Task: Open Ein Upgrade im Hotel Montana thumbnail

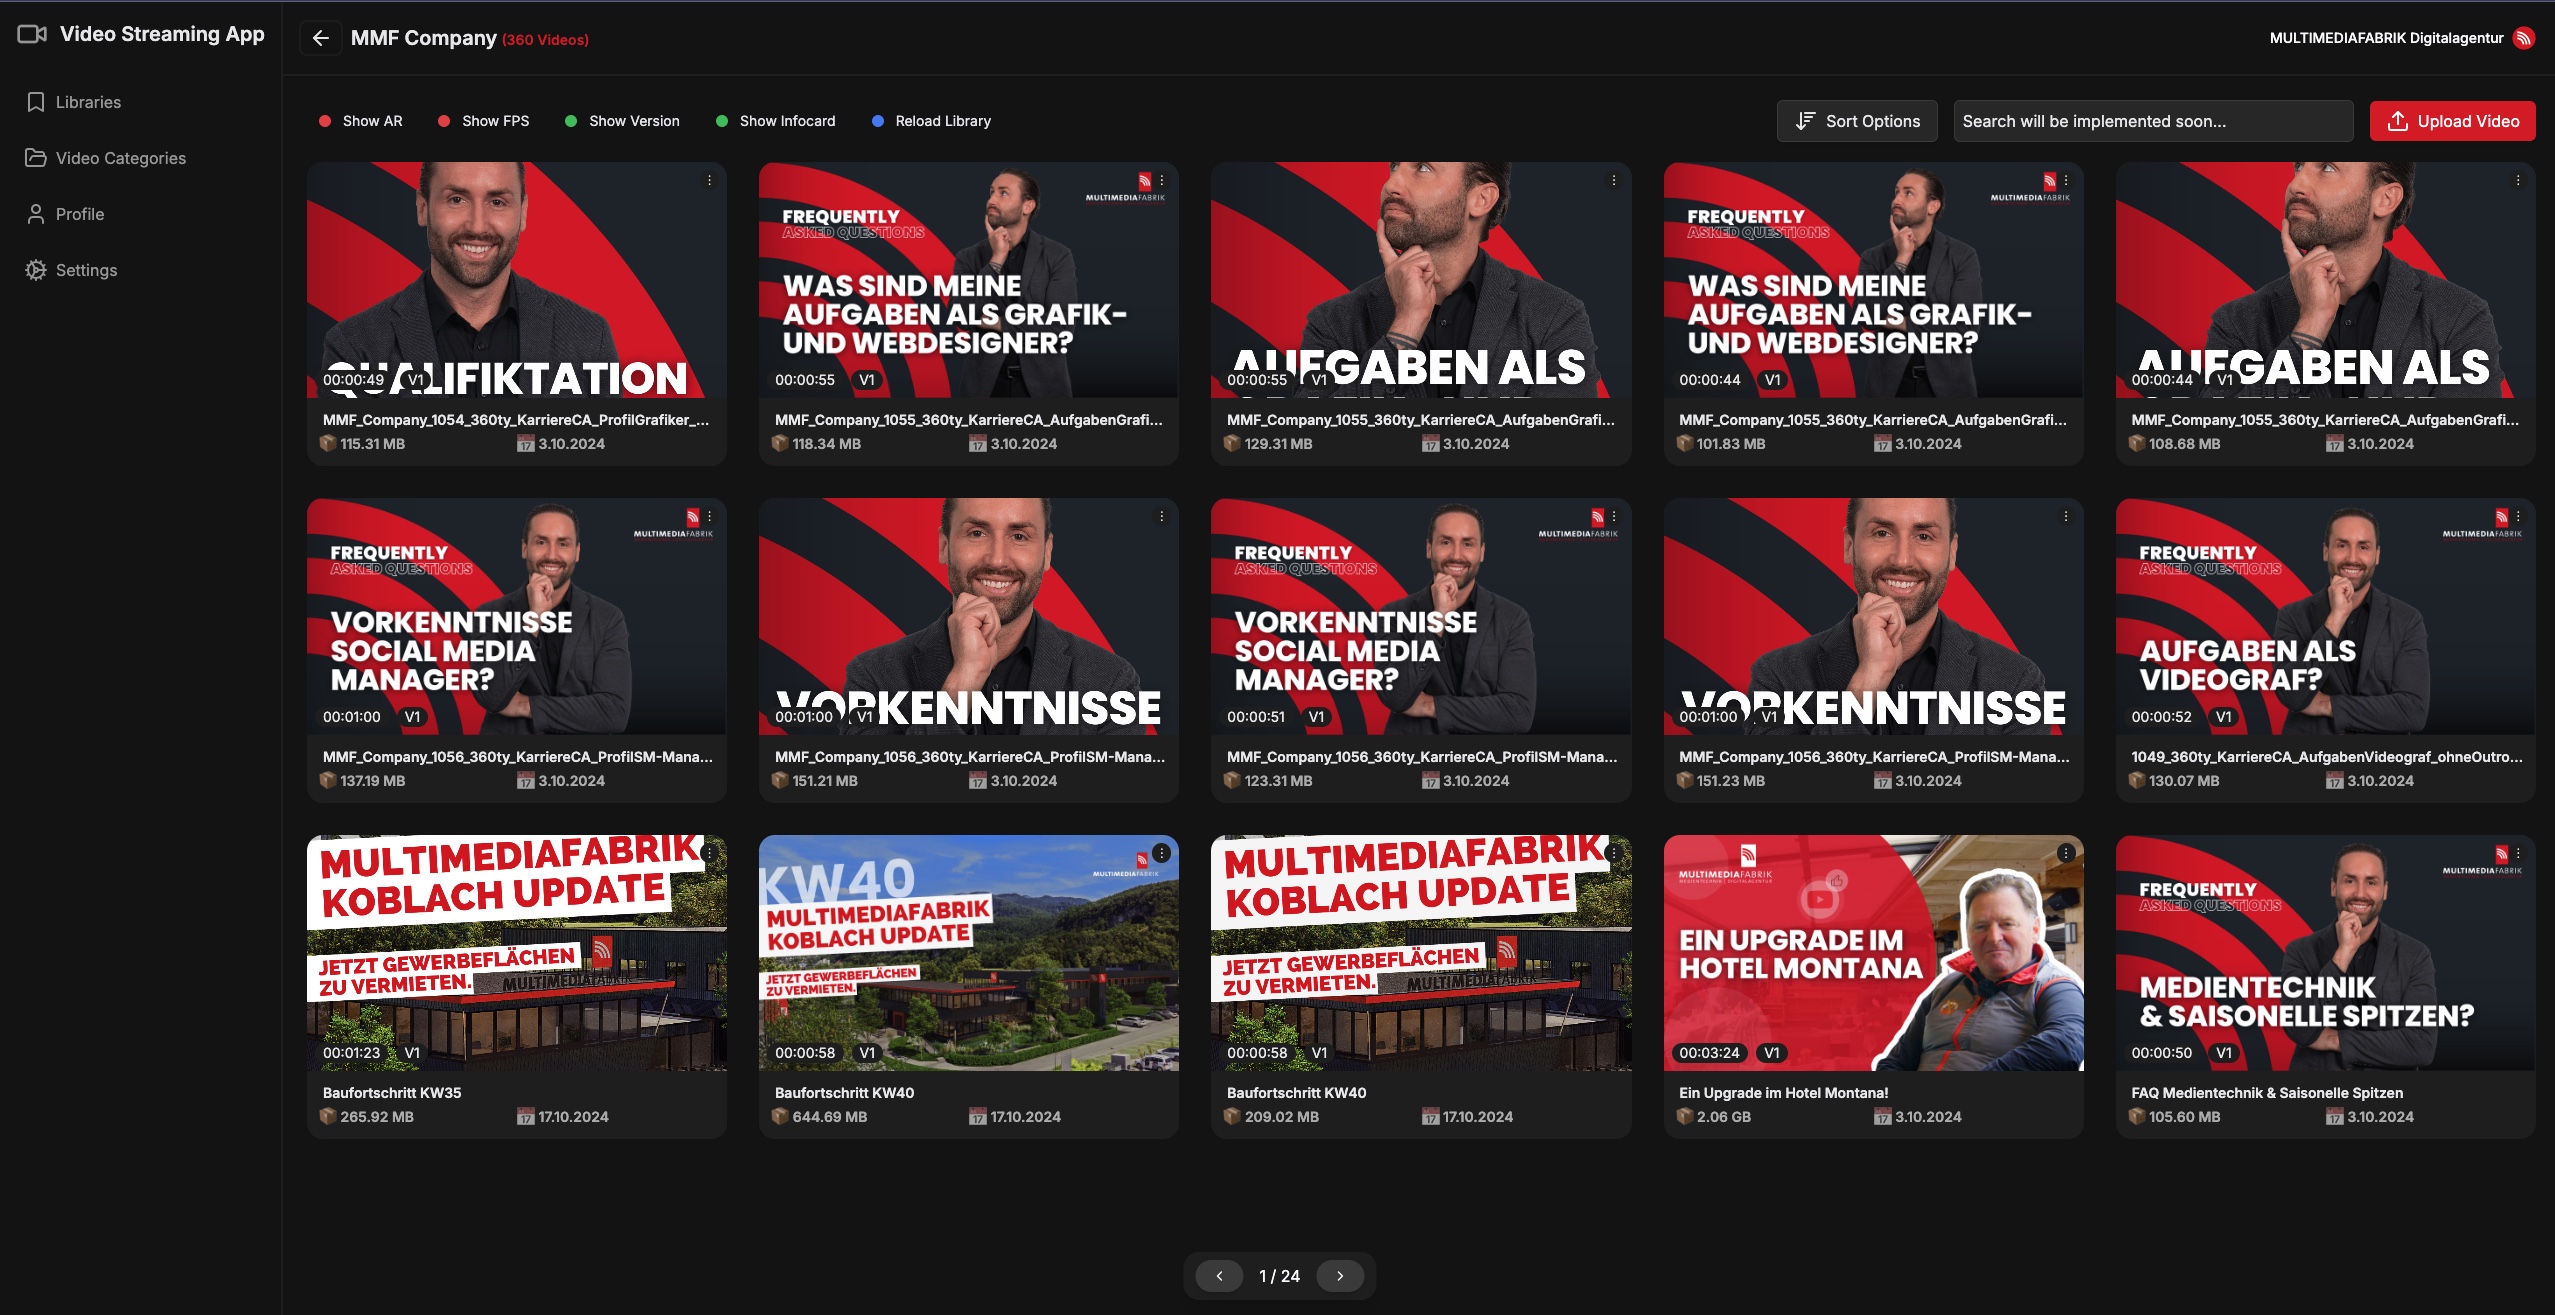Action: [x=1873, y=953]
